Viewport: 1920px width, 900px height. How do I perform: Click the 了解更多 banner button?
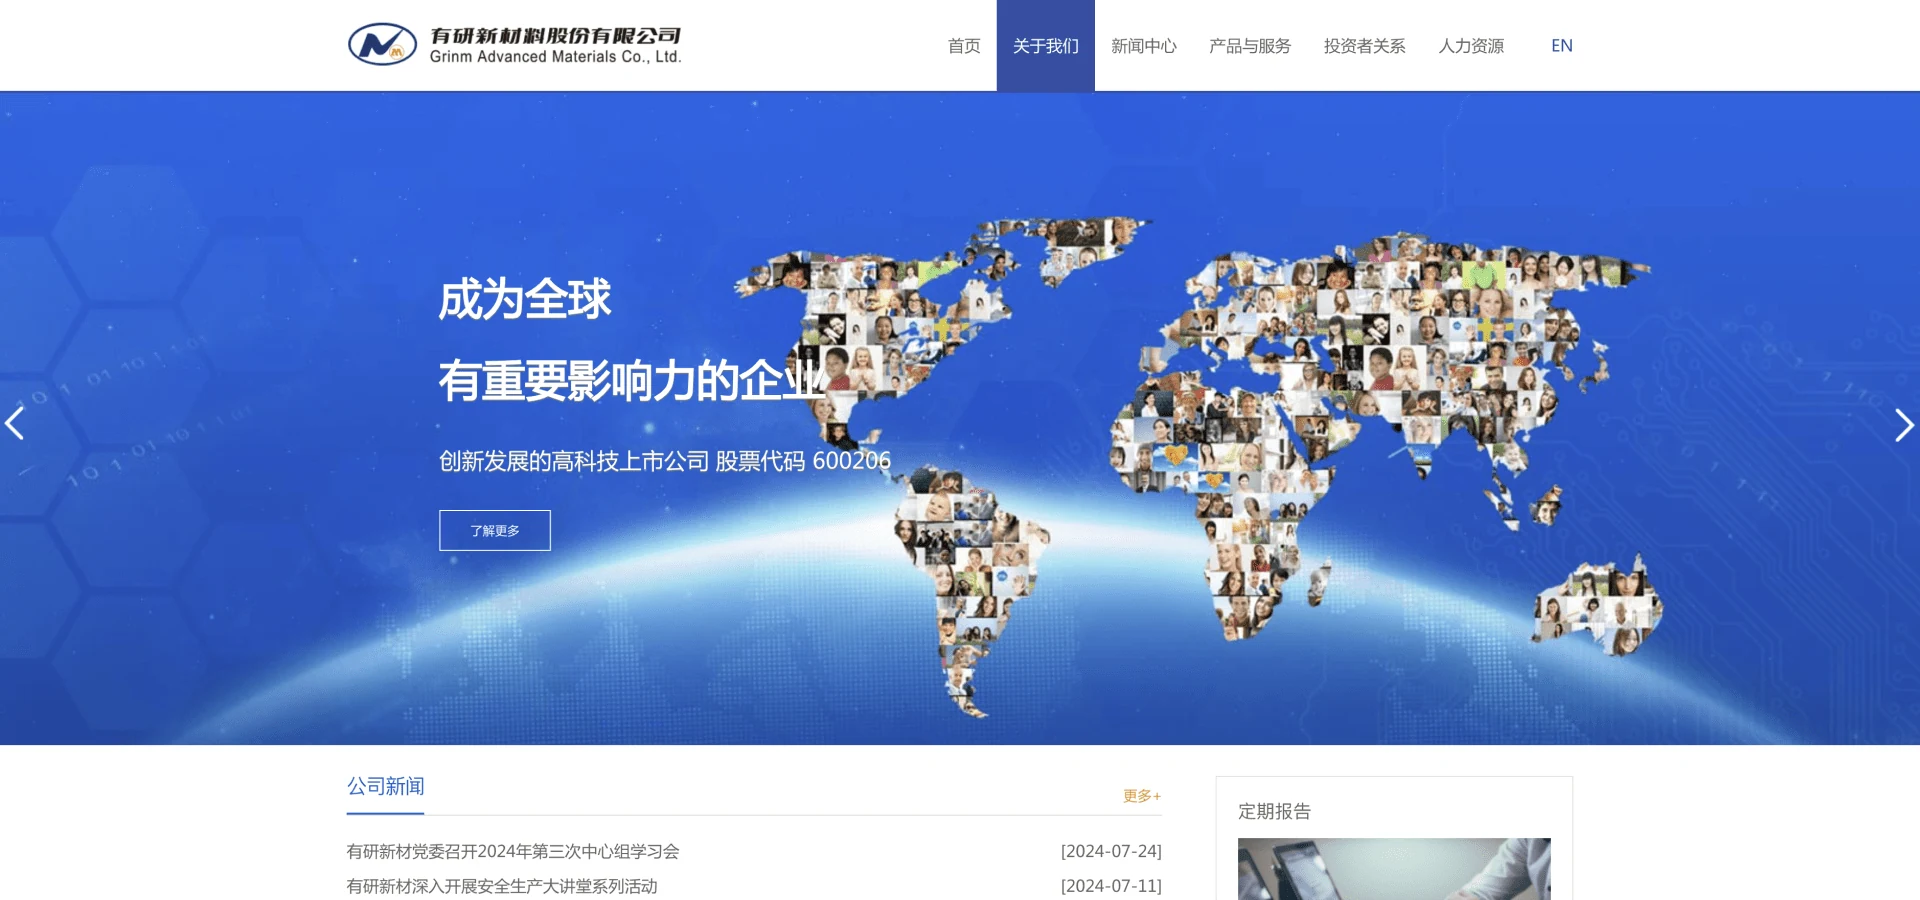tap(495, 530)
